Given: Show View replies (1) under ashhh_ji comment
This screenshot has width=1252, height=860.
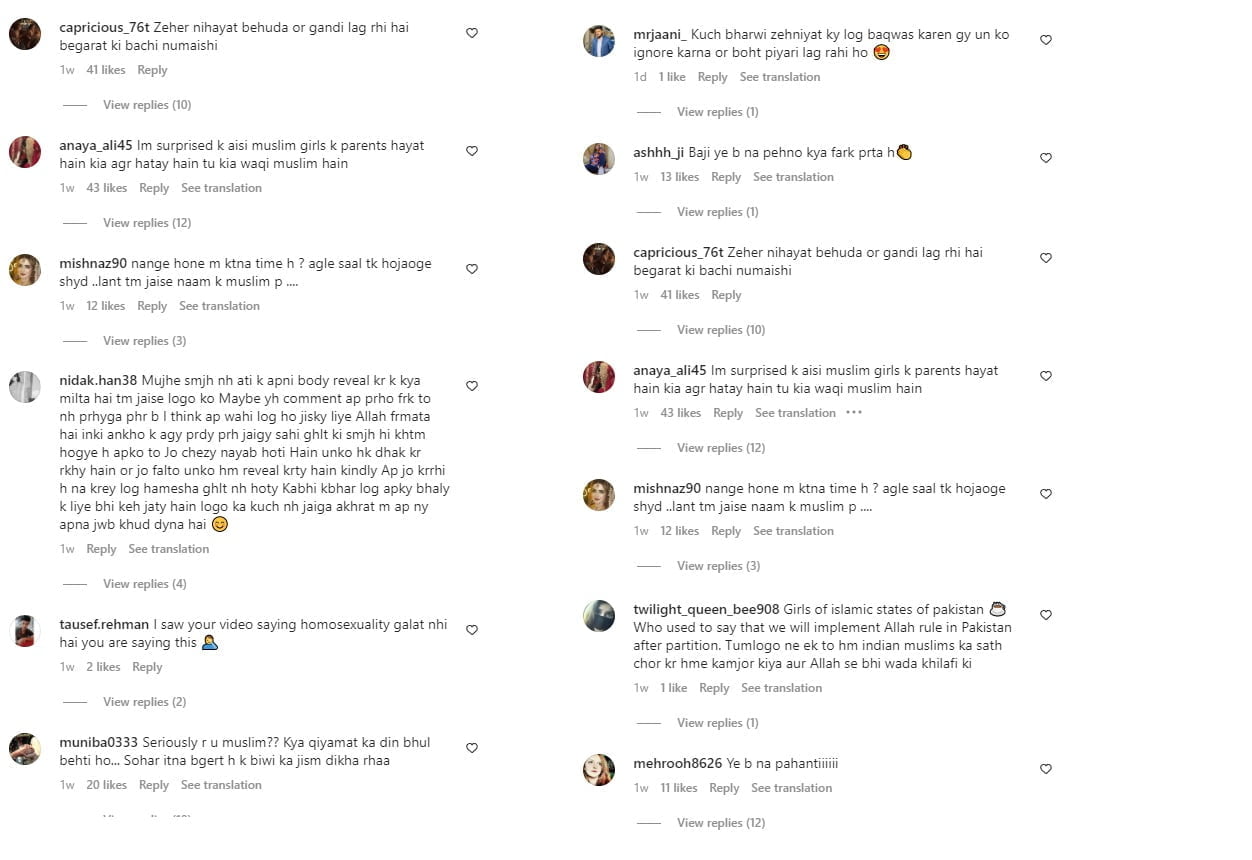Looking at the screenshot, I should 718,212.
